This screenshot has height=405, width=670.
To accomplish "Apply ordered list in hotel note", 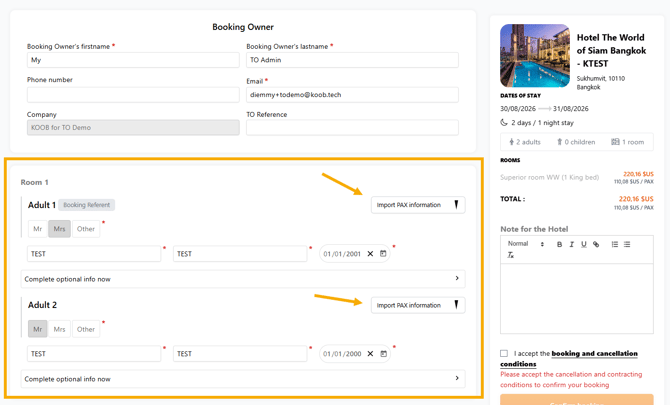I will point(614,244).
